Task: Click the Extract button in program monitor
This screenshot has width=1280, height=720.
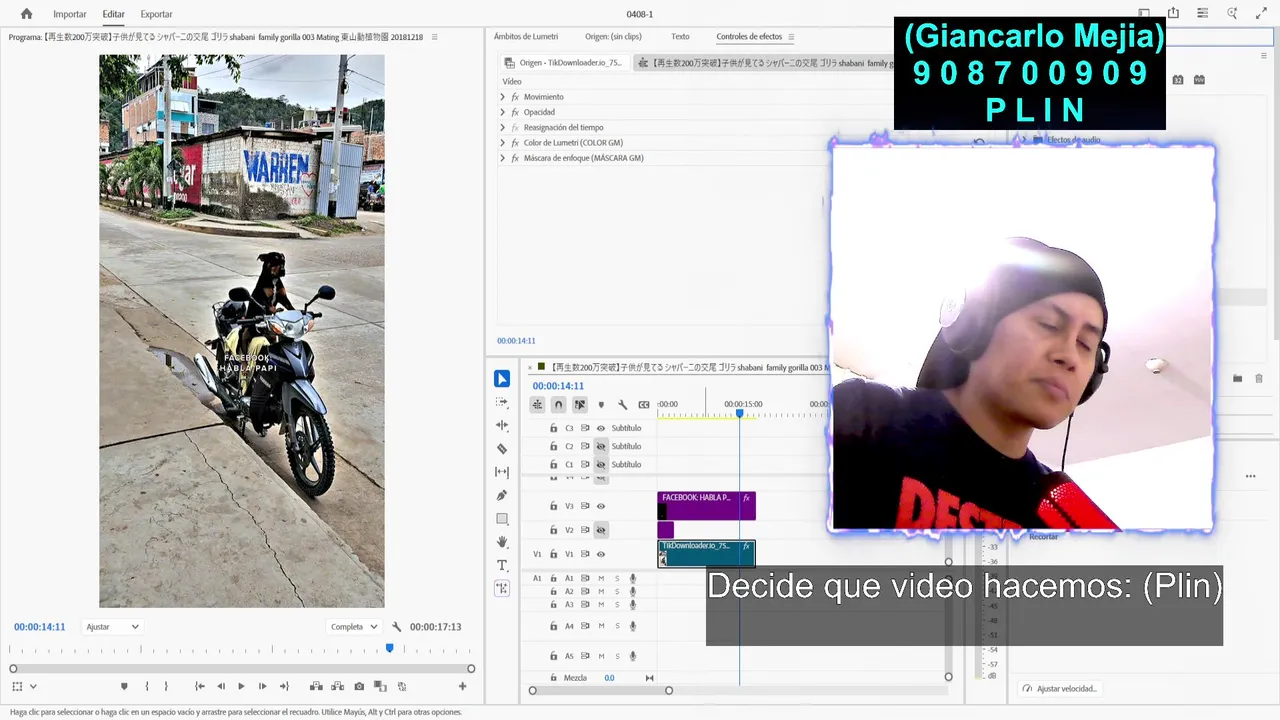Action: pos(338,687)
